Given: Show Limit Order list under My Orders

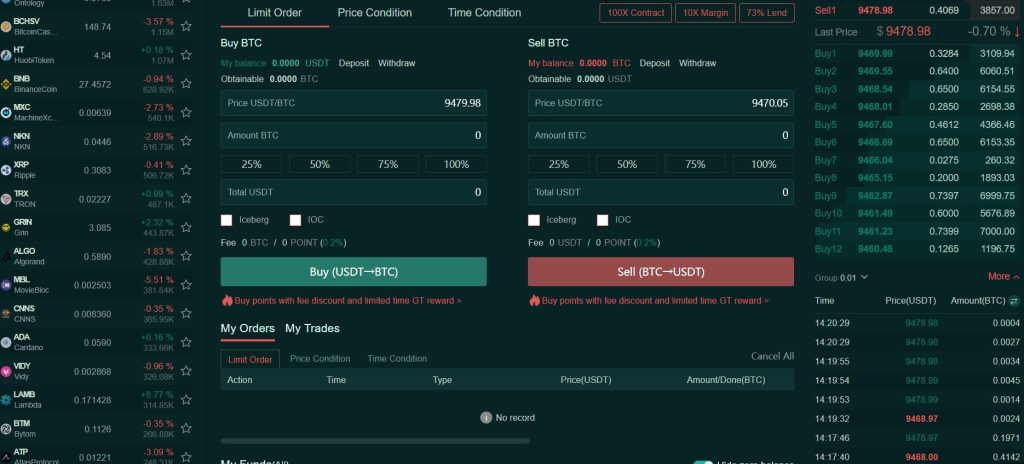Looking at the screenshot, I should tap(250, 359).
